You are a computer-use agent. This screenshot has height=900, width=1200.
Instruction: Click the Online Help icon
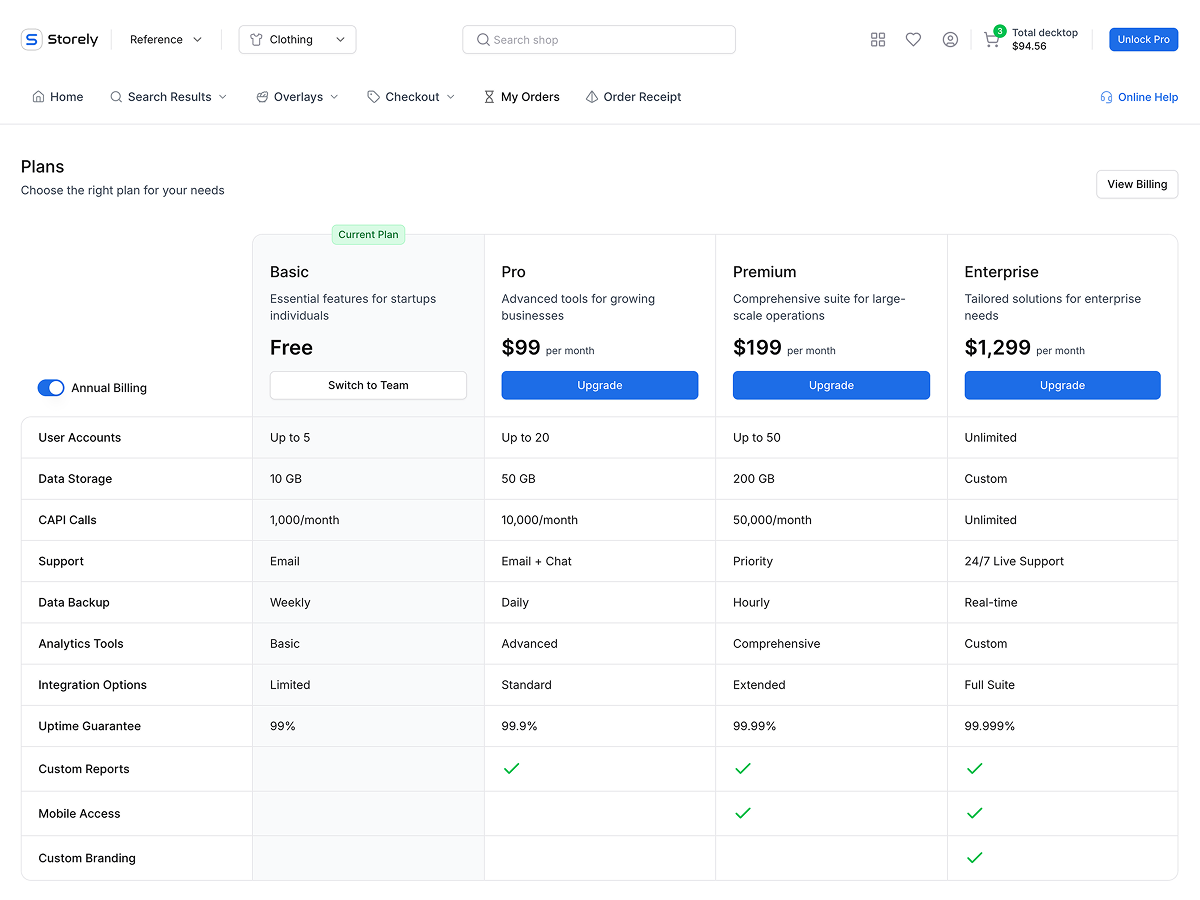(x=1106, y=96)
